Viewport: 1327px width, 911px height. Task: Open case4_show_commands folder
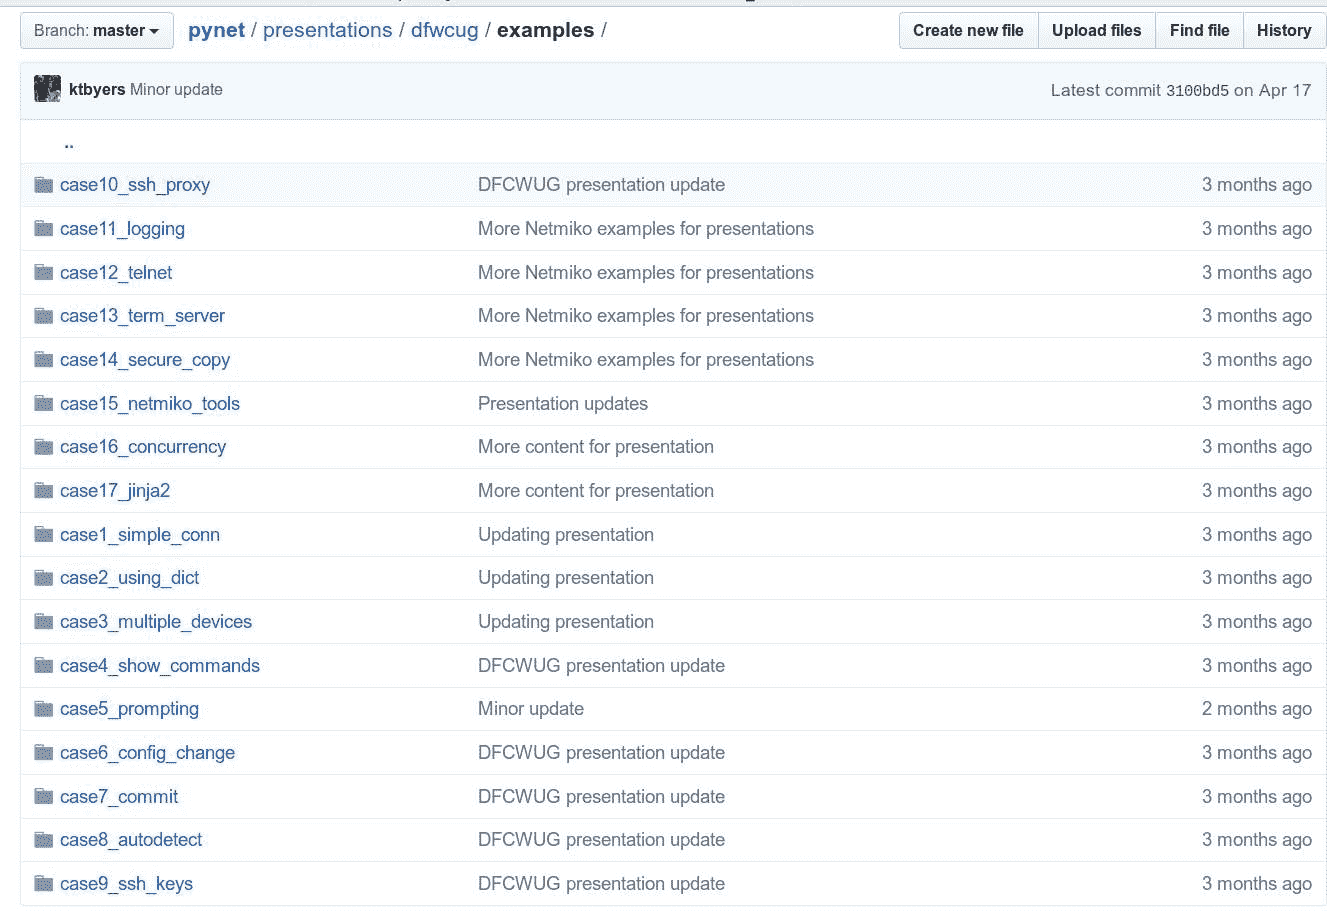160,665
